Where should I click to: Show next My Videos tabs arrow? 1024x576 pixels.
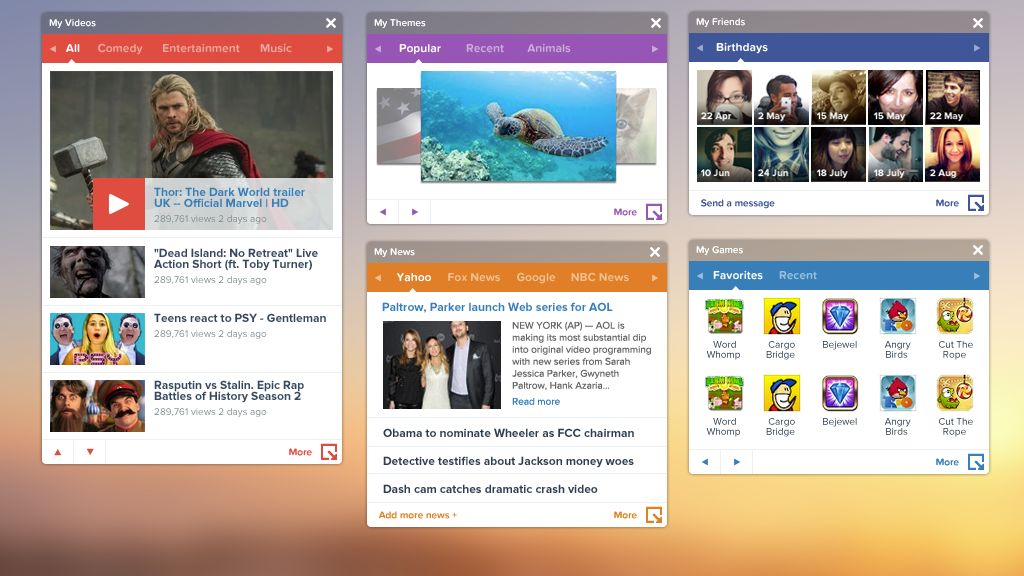pos(330,48)
